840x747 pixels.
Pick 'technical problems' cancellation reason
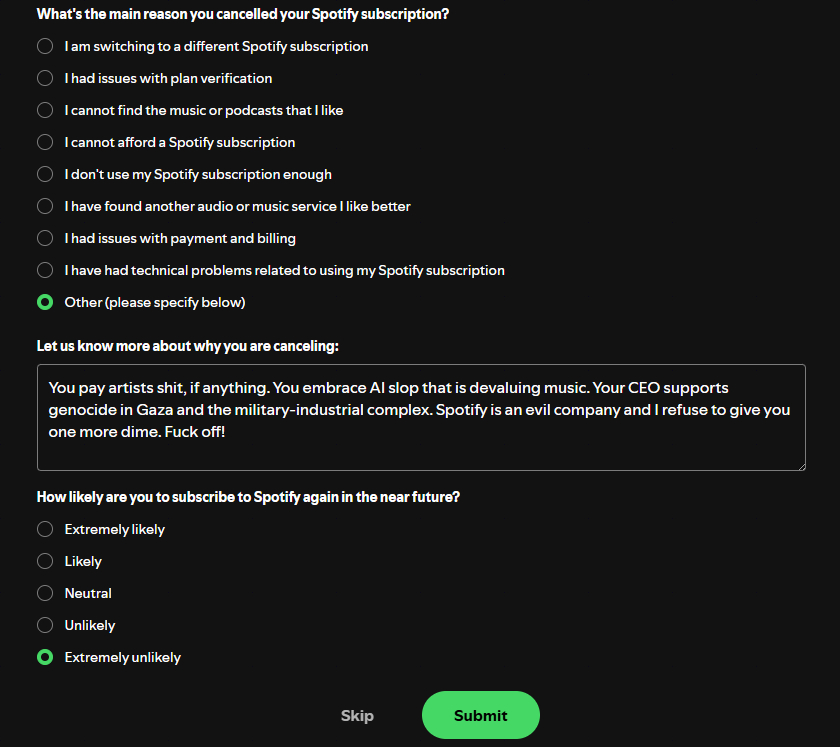pos(45,270)
